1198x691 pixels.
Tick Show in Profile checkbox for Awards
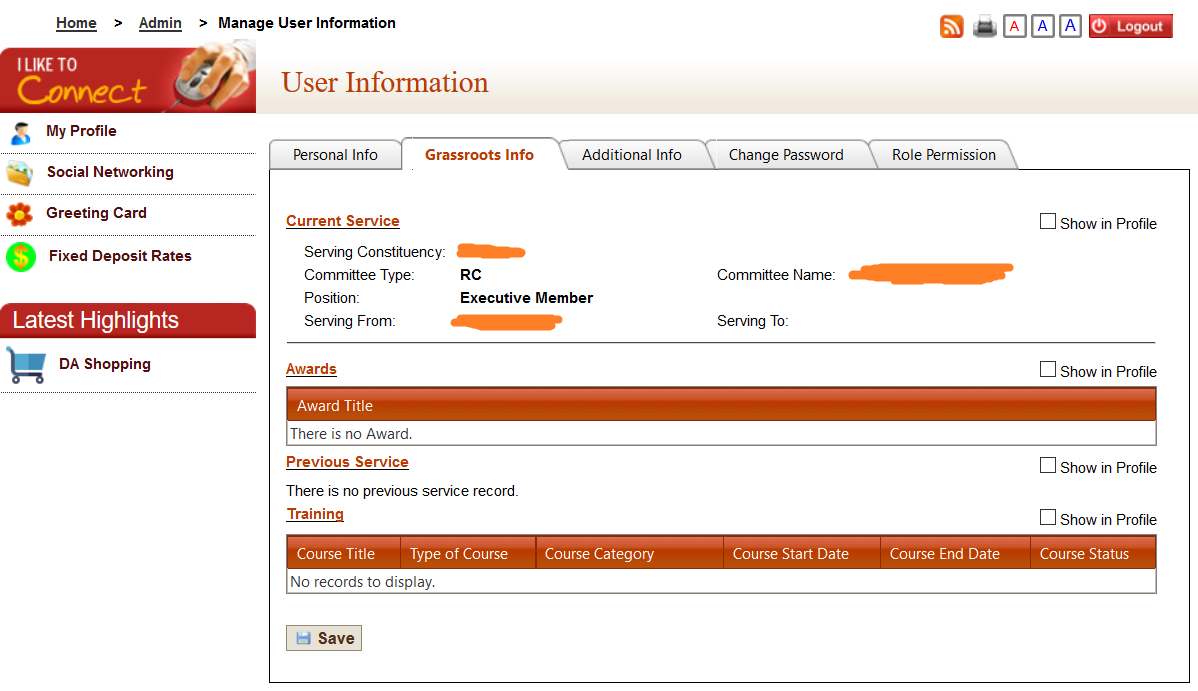1048,370
